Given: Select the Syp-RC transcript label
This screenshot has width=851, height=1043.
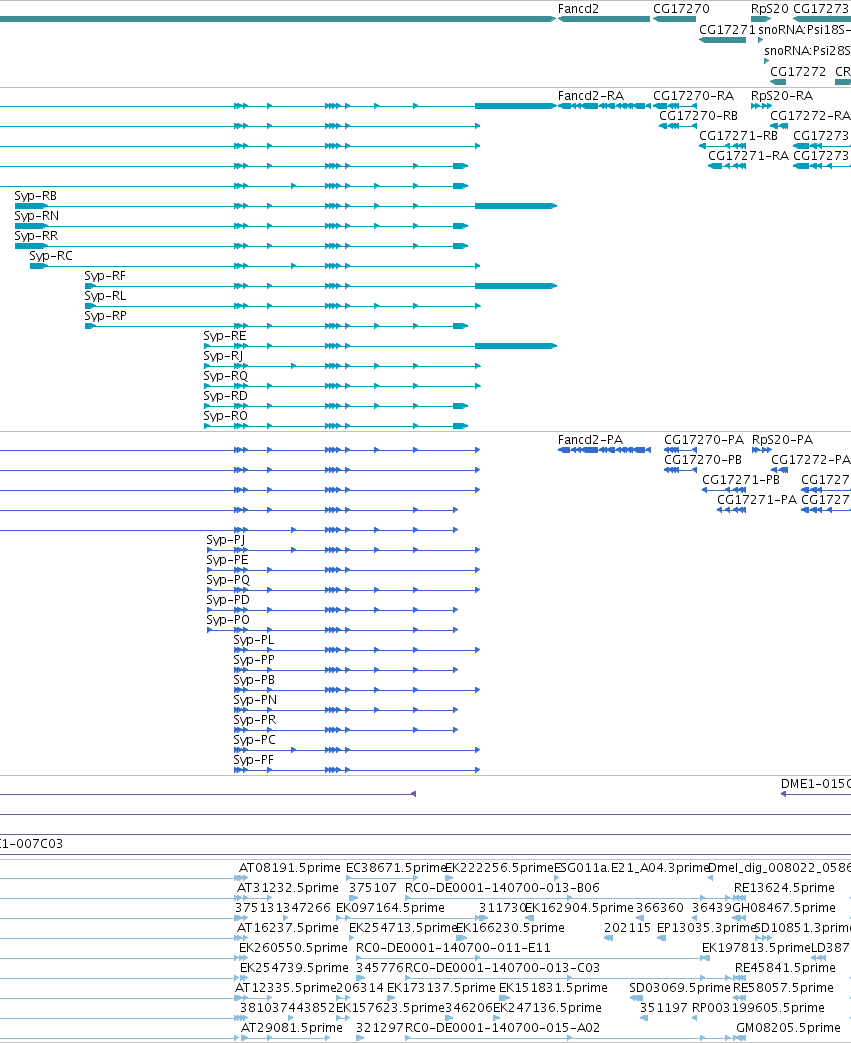Looking at the screenshot, I should pyautogui.click(x=51, y=256).
